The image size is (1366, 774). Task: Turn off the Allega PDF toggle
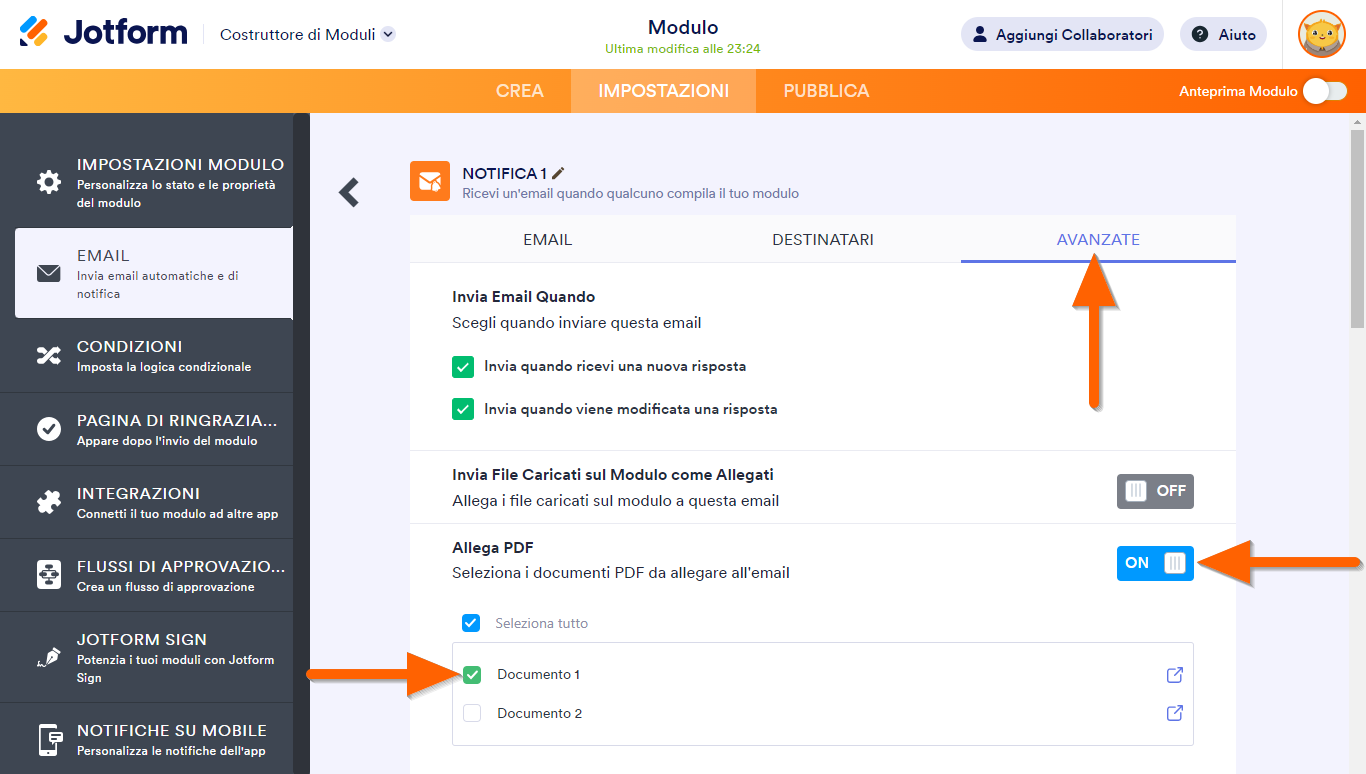click(1155, 563)
